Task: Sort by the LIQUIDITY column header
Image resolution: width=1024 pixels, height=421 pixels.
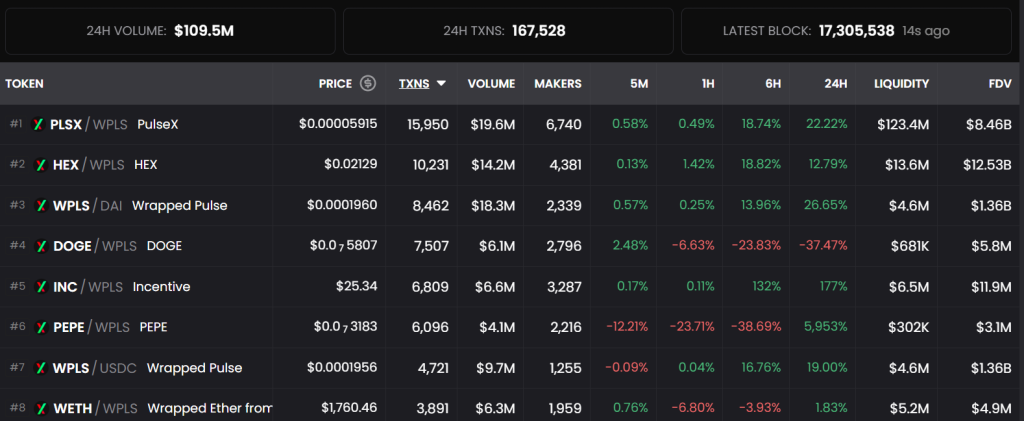Action: (x=901, y=84)
